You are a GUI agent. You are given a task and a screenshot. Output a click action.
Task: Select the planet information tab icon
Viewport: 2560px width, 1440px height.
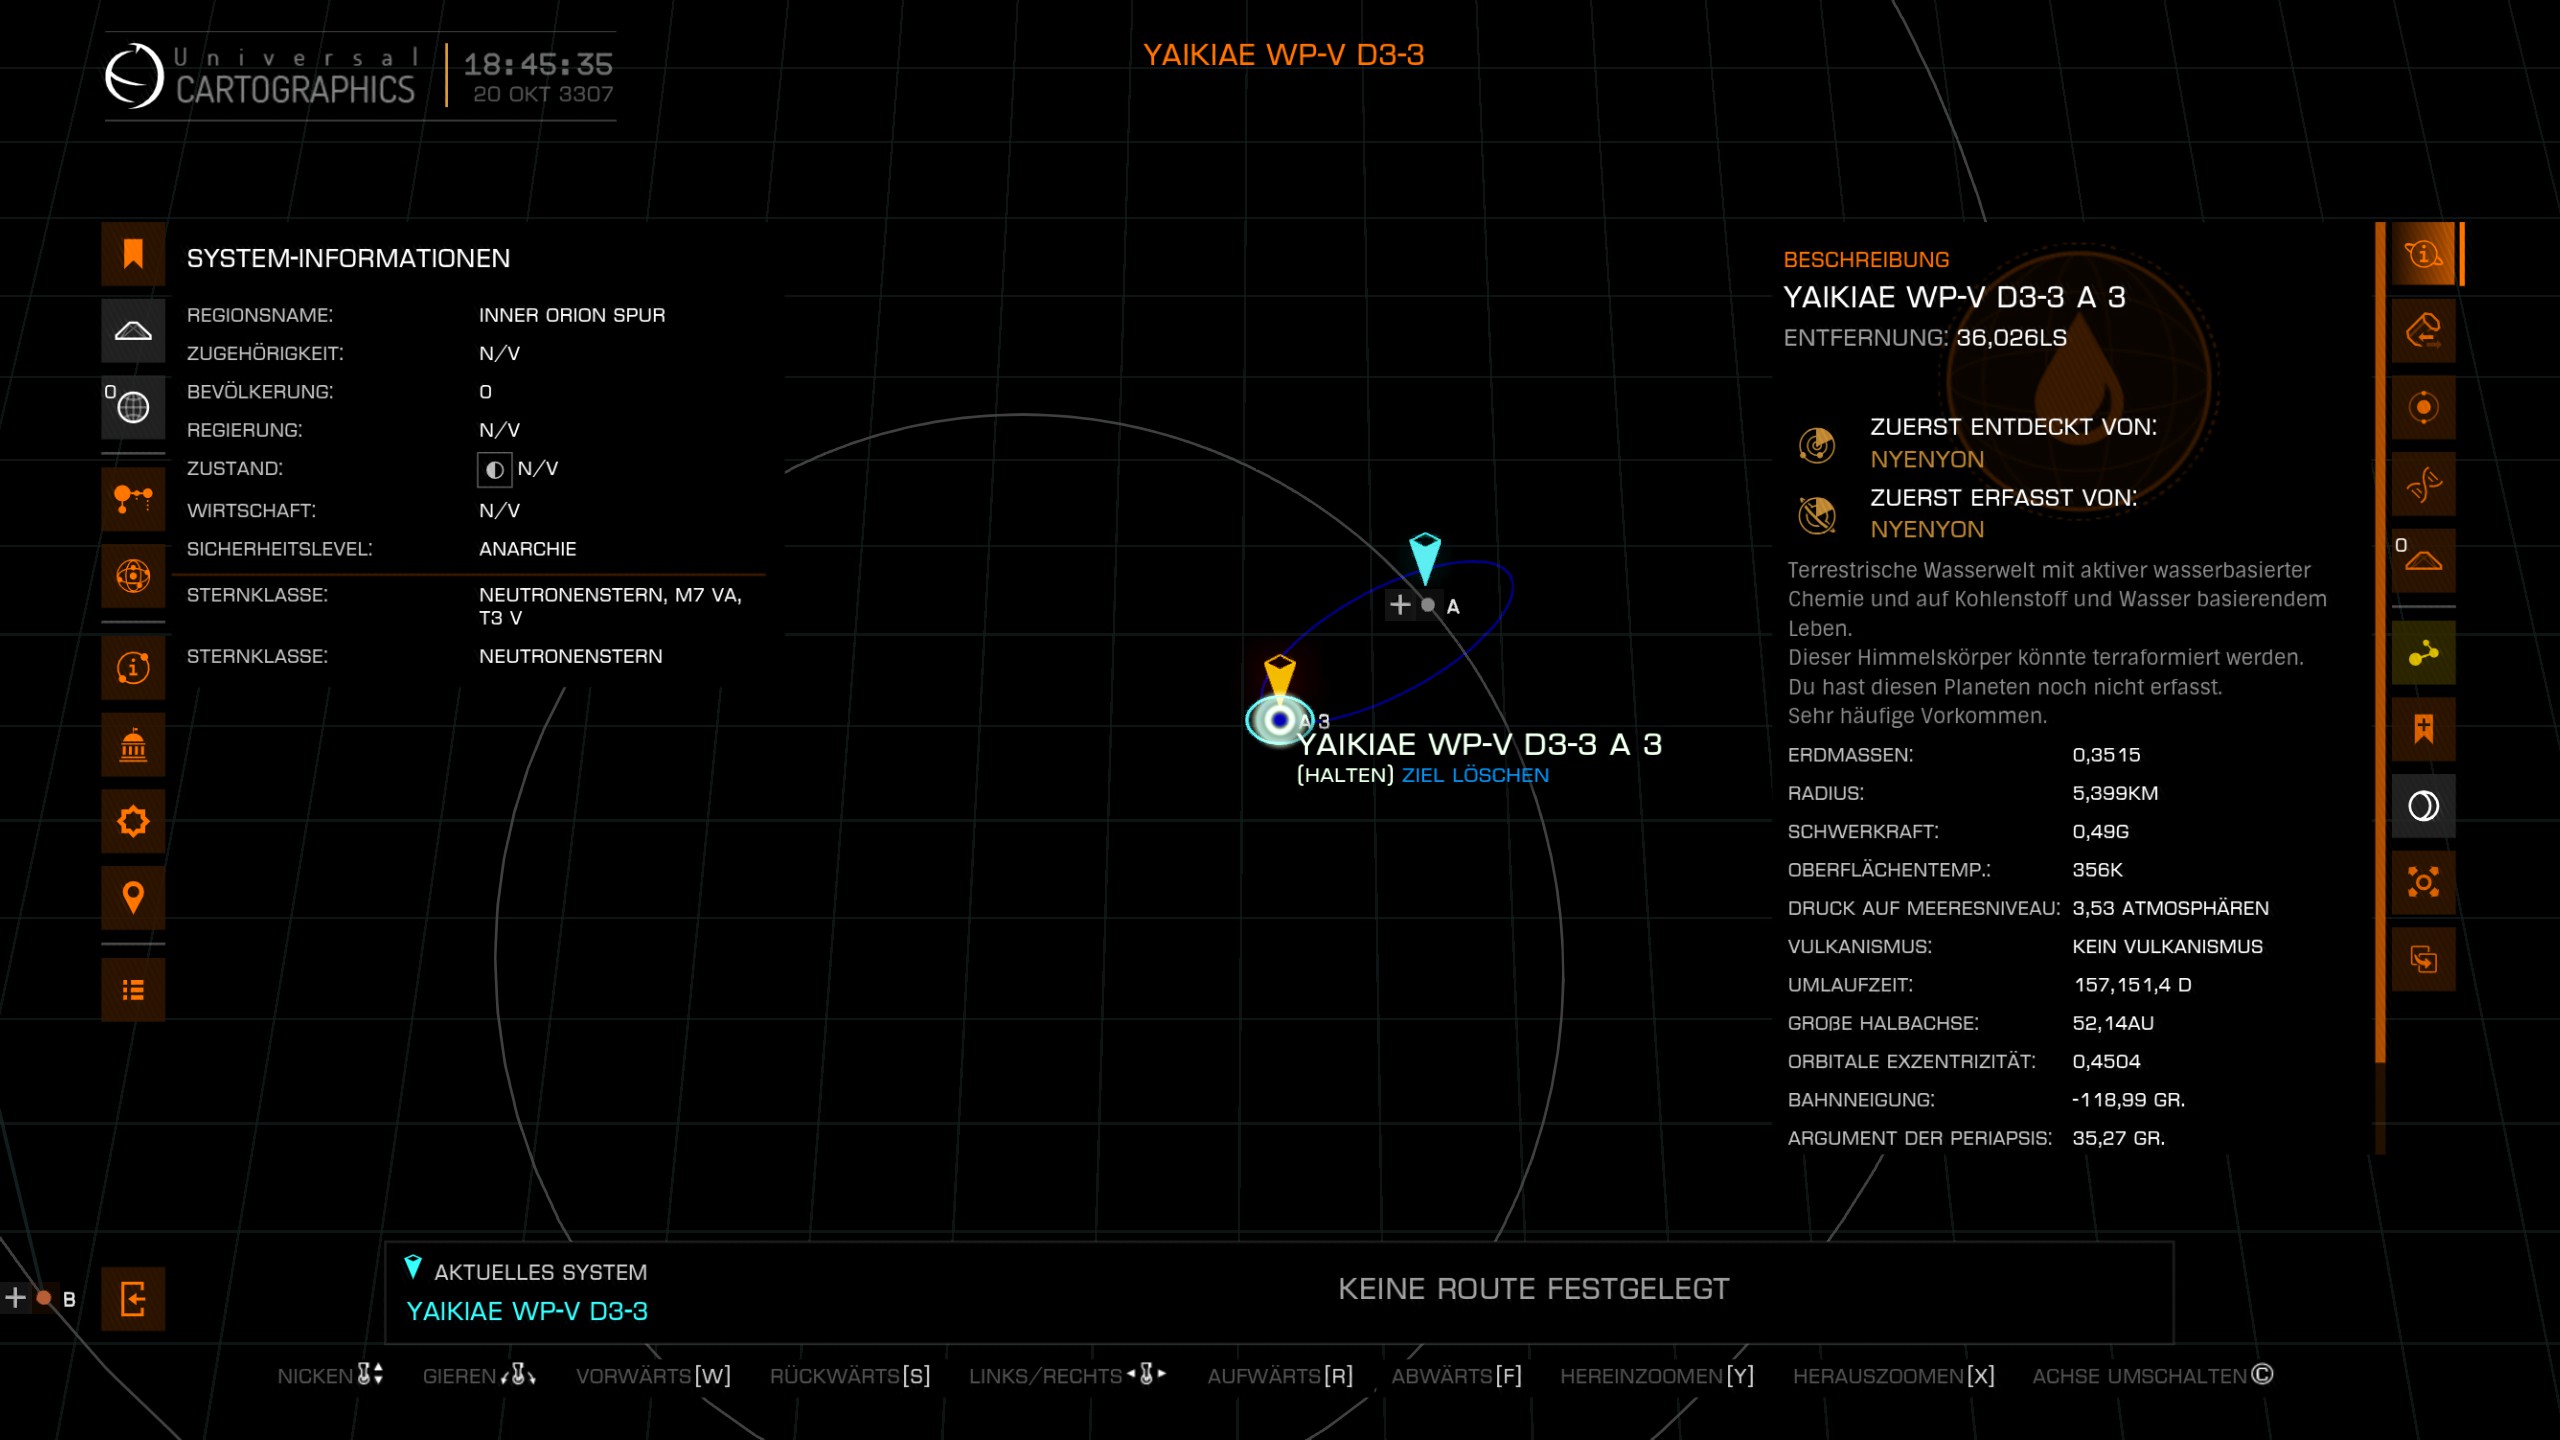point(2423,254)
